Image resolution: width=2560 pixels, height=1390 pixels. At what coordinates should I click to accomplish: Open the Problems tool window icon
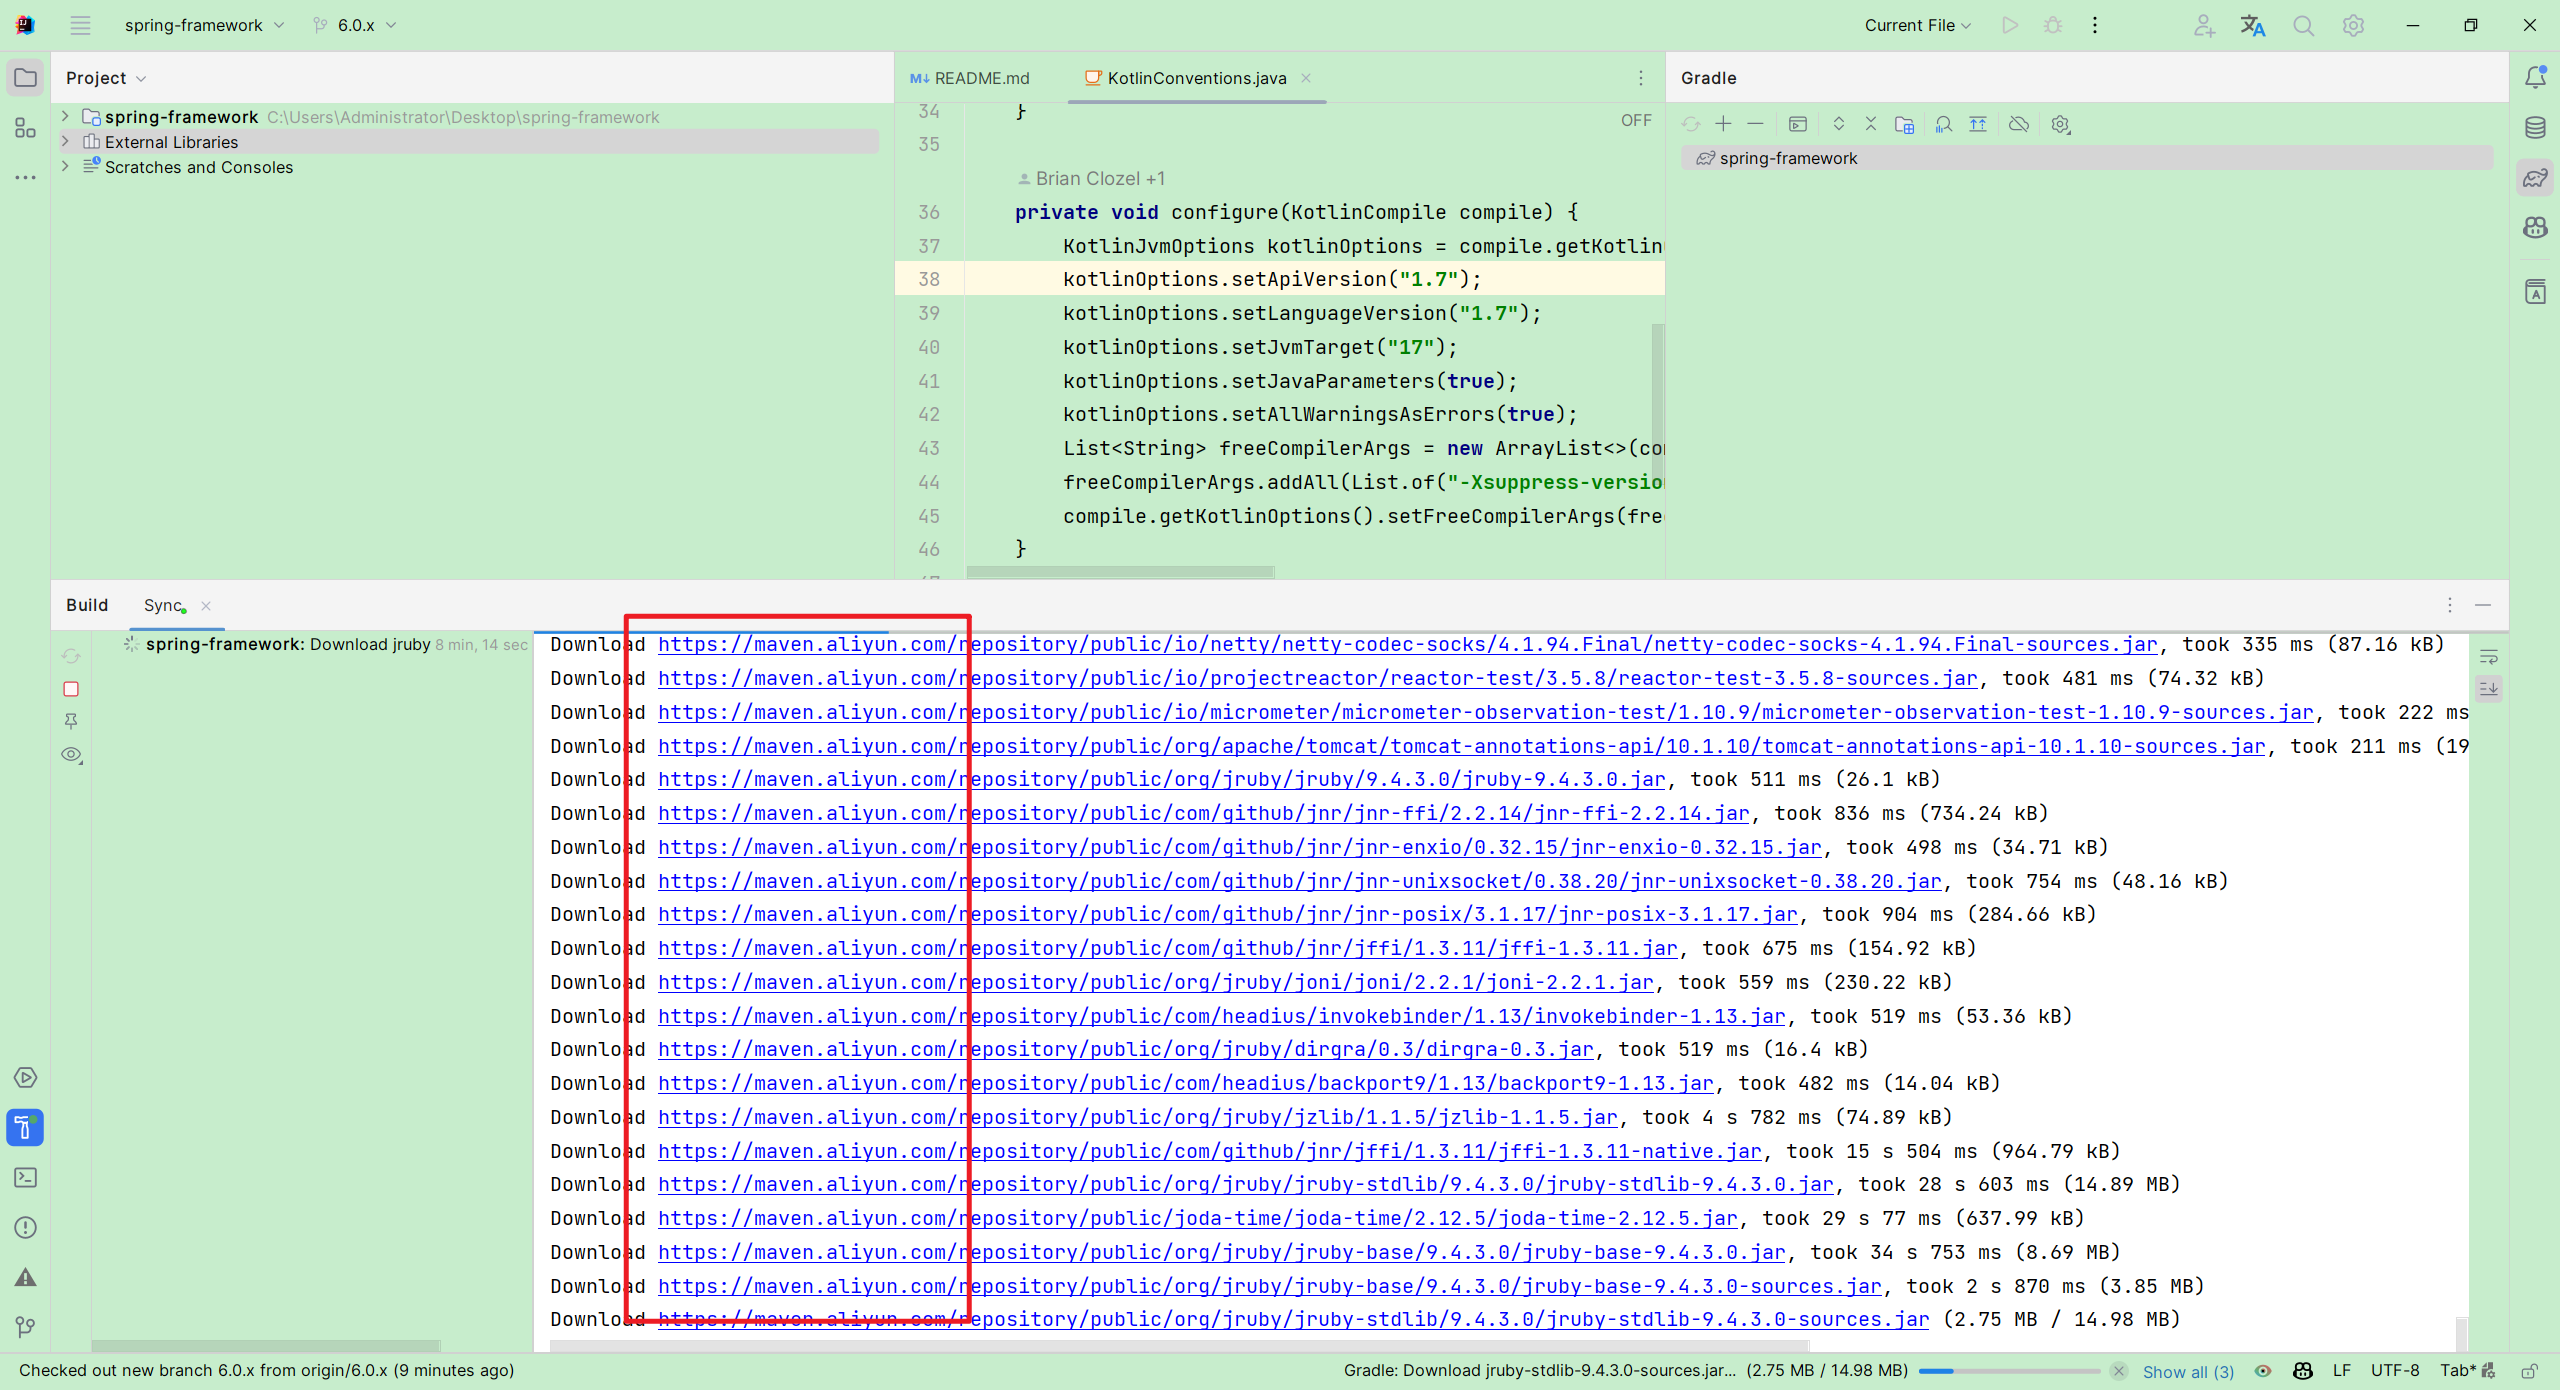pyautogui.click(x=25, y=1228)
